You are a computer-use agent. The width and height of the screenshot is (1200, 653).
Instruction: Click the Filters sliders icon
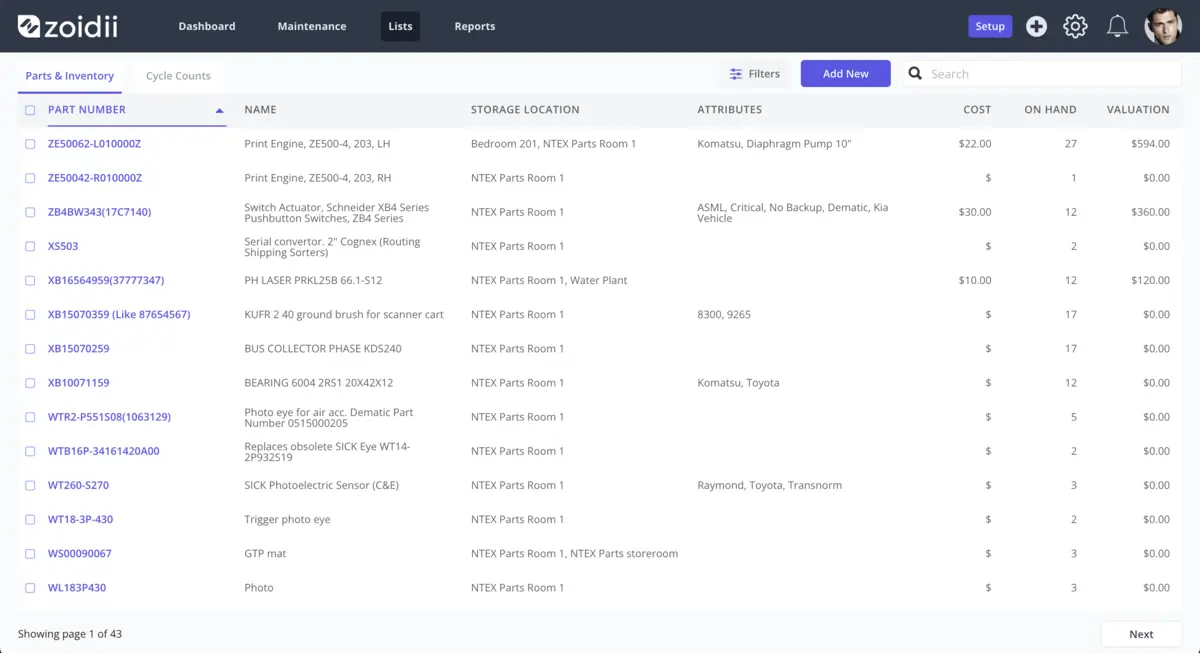736,74
